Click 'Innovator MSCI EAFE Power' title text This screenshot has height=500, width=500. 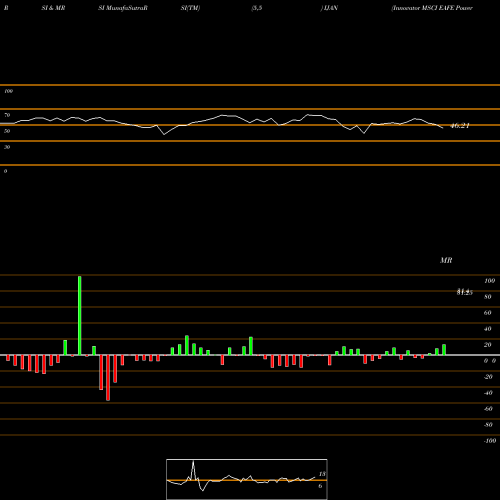(433, 8)
